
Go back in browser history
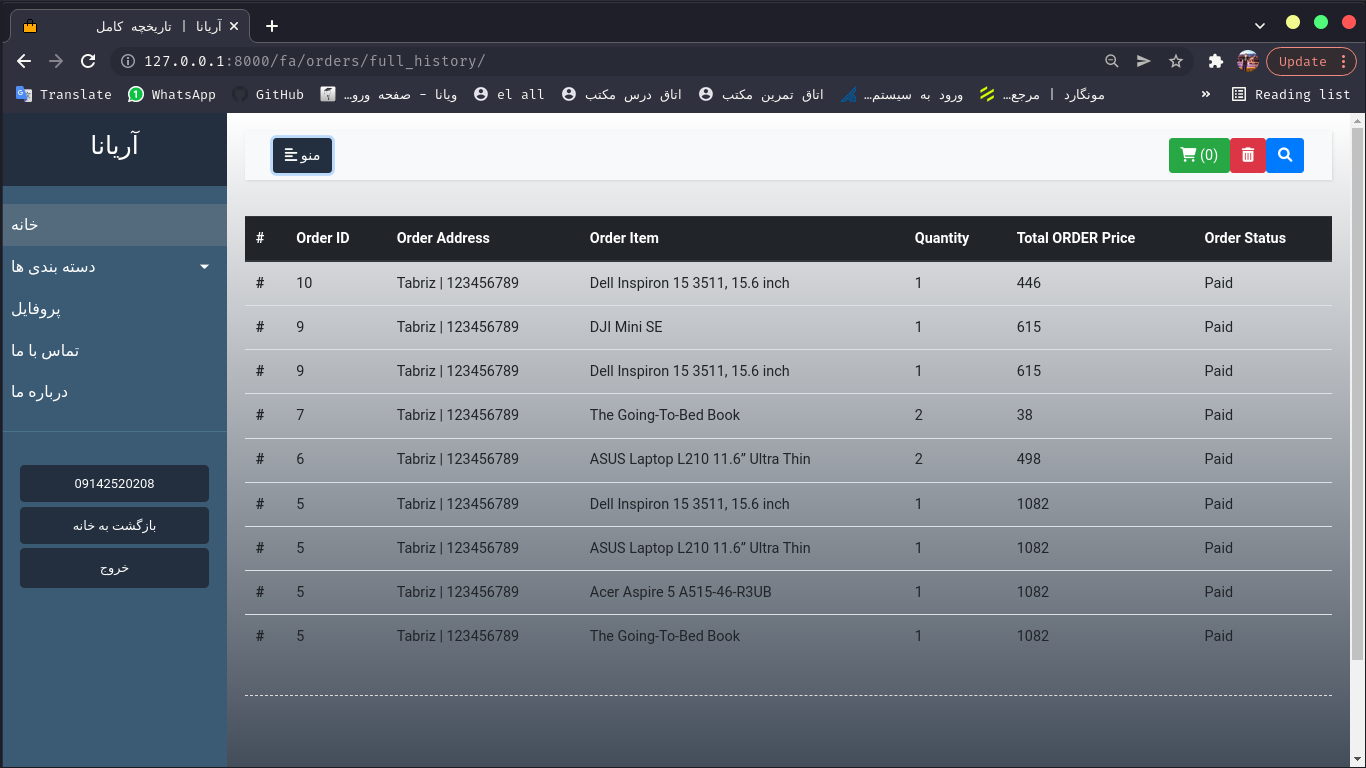tap(24, 61)
